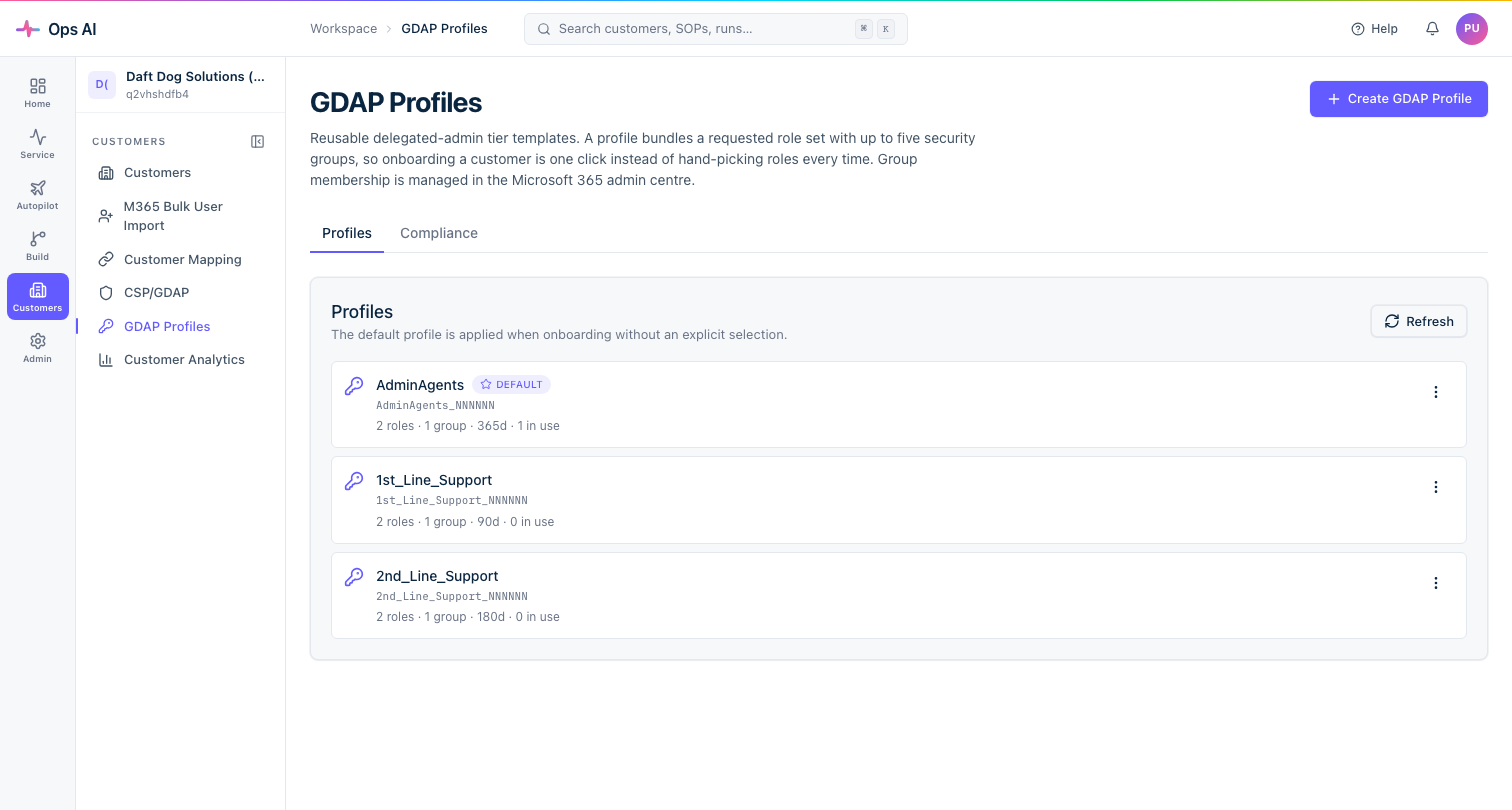The height and width of the screenshot is (810, 1512).
Task: Open Customer Analytics in sidebar
Action: (x=180, y=360)
